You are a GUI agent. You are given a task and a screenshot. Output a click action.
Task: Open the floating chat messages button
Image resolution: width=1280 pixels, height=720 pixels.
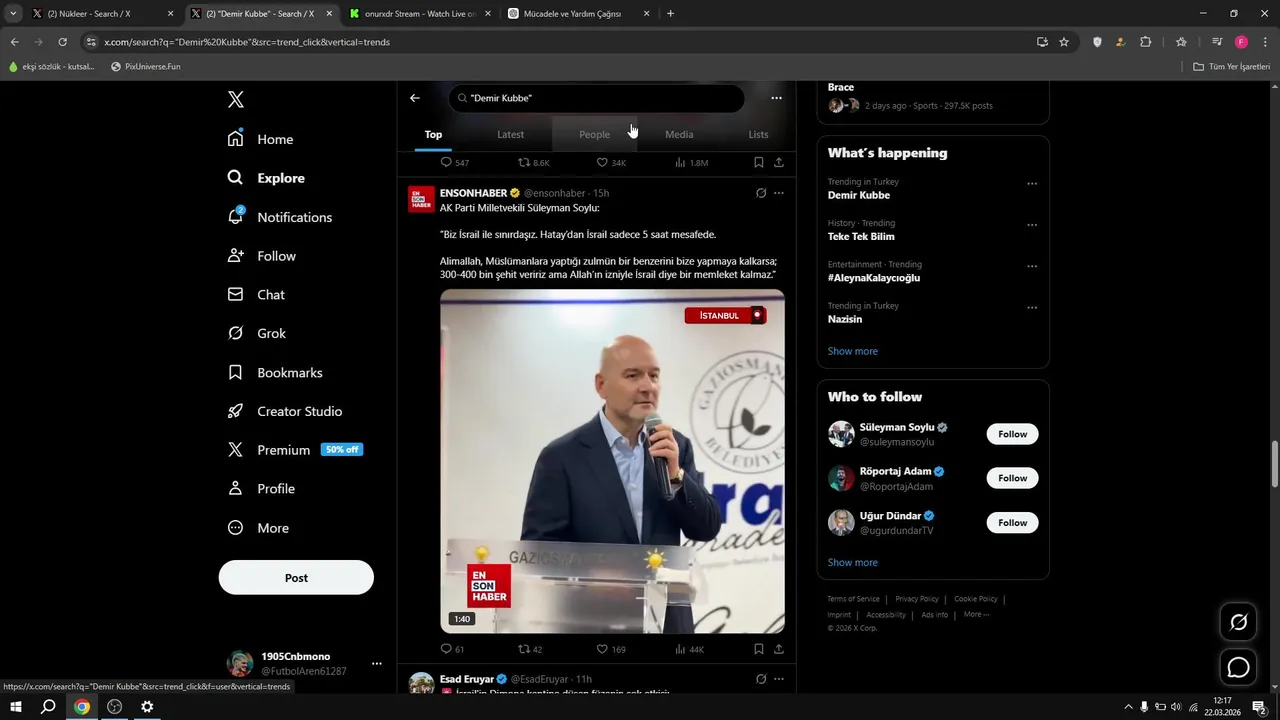(1239, 667)
